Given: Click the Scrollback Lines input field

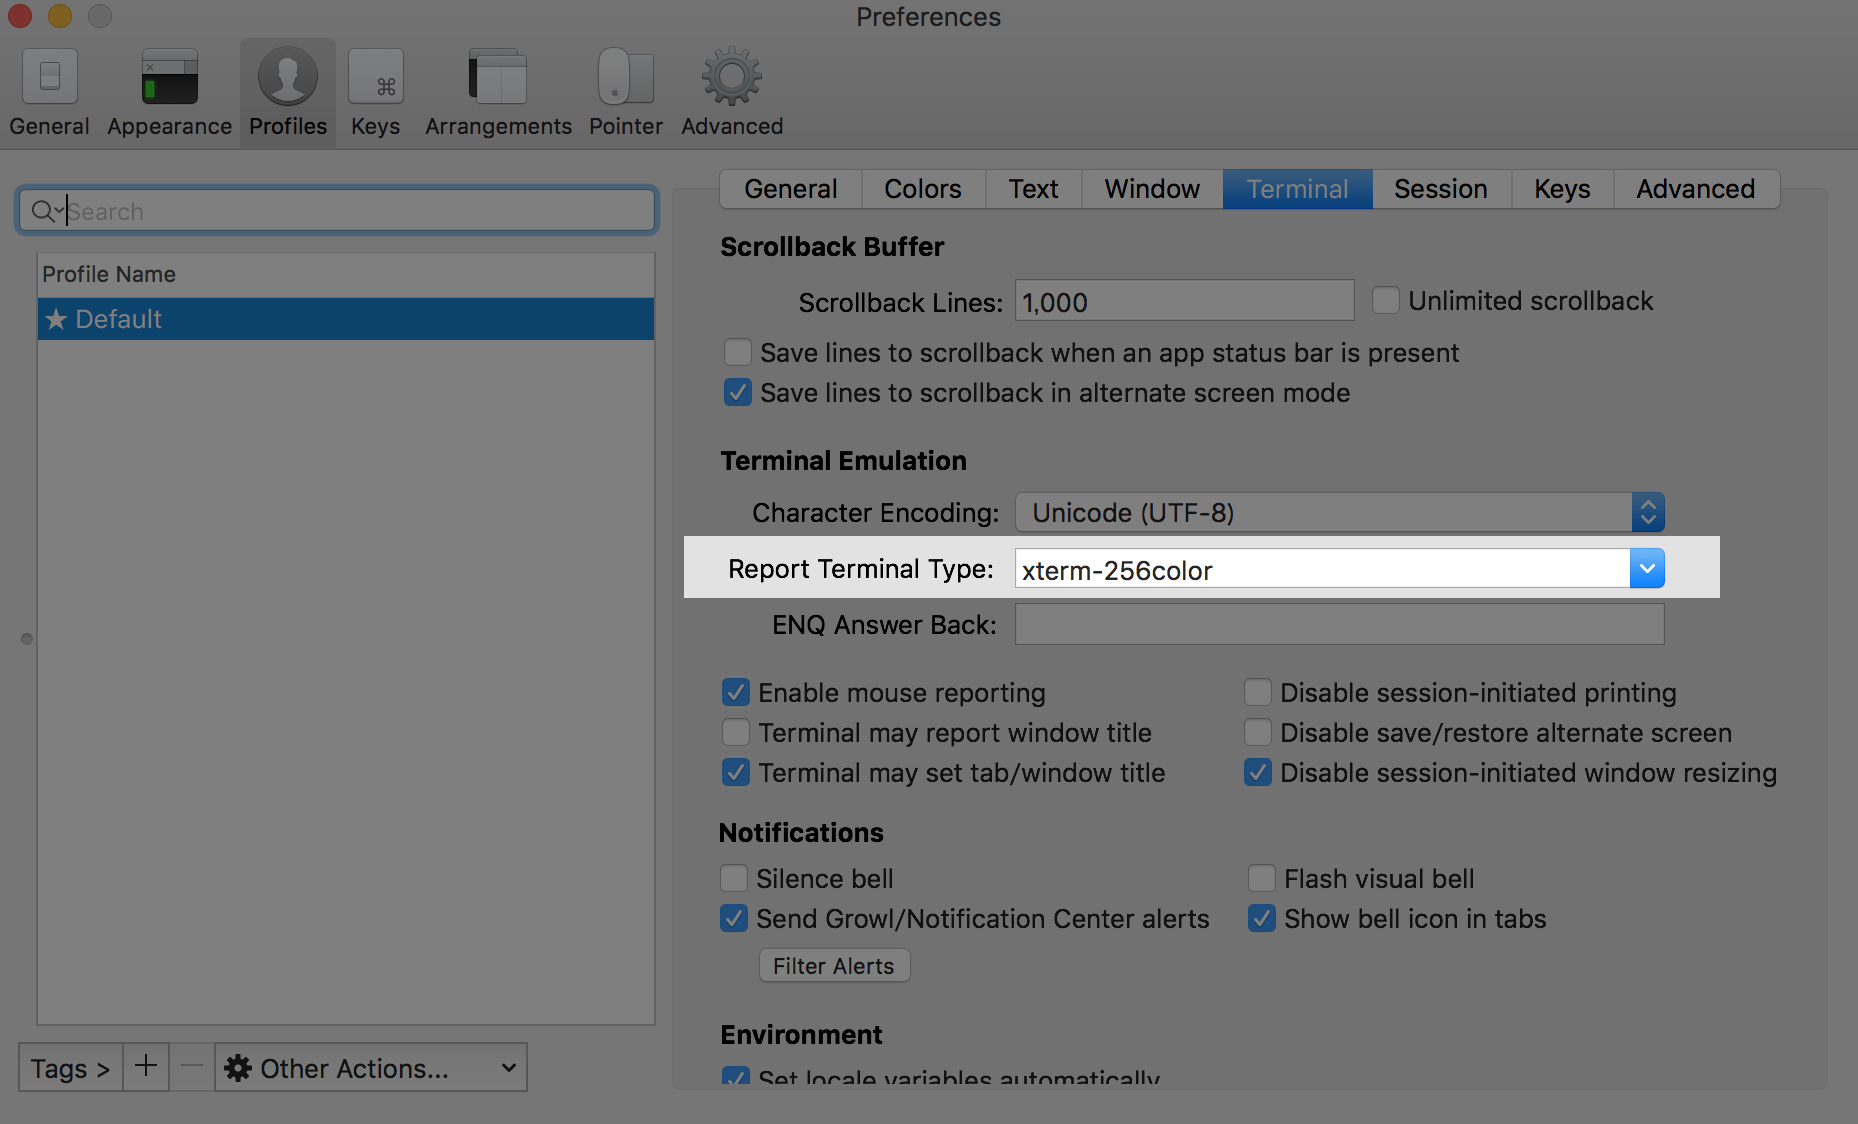Looking at the screenshot, I should tap(1184, 301).
